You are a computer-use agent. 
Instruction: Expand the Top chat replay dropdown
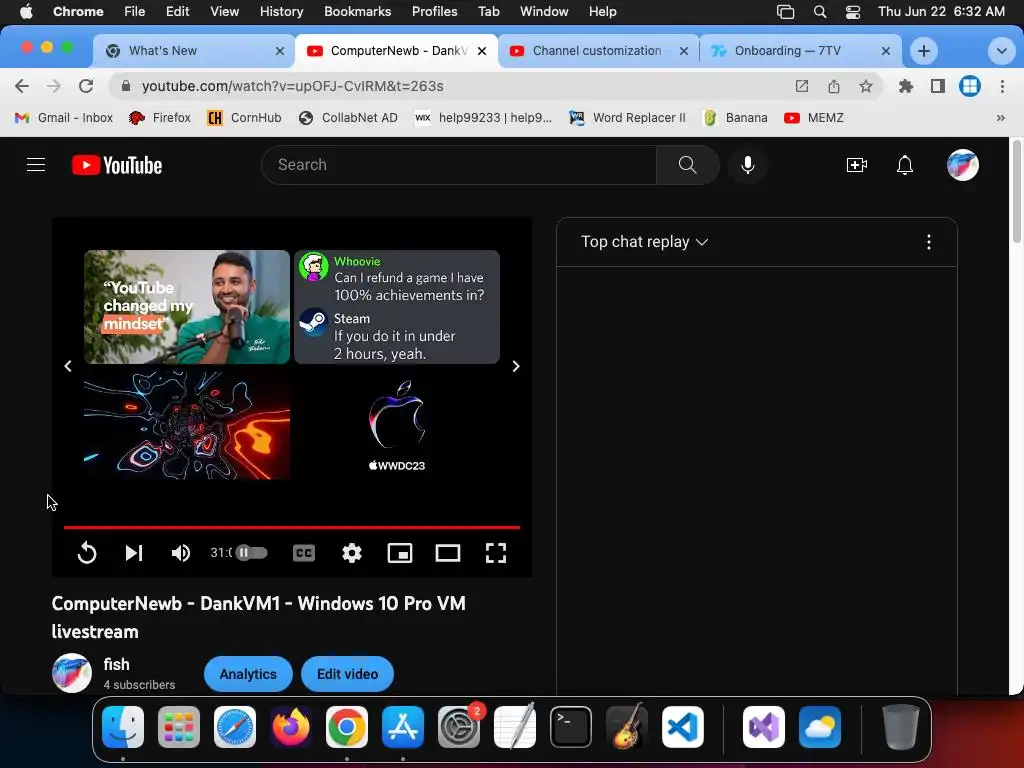(645, 242)
